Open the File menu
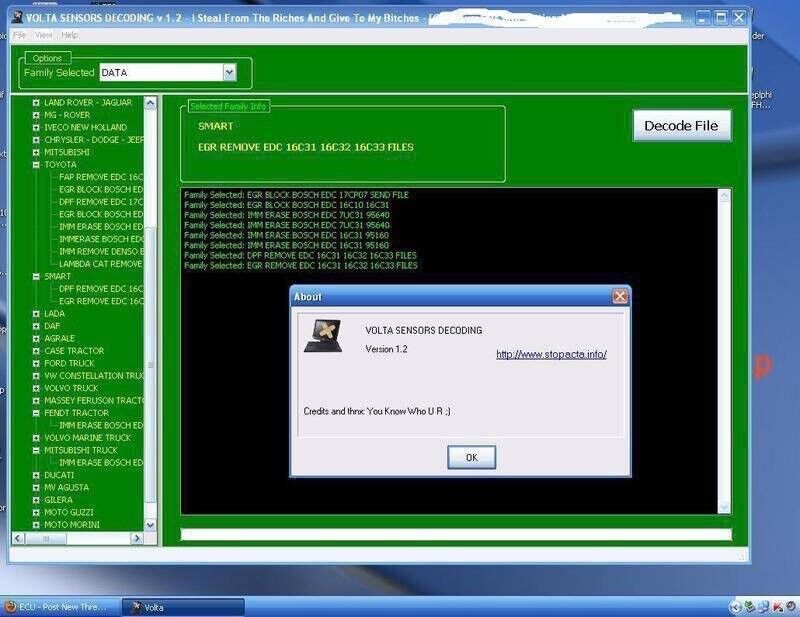The image size is (800, 617). pos(19,35)
